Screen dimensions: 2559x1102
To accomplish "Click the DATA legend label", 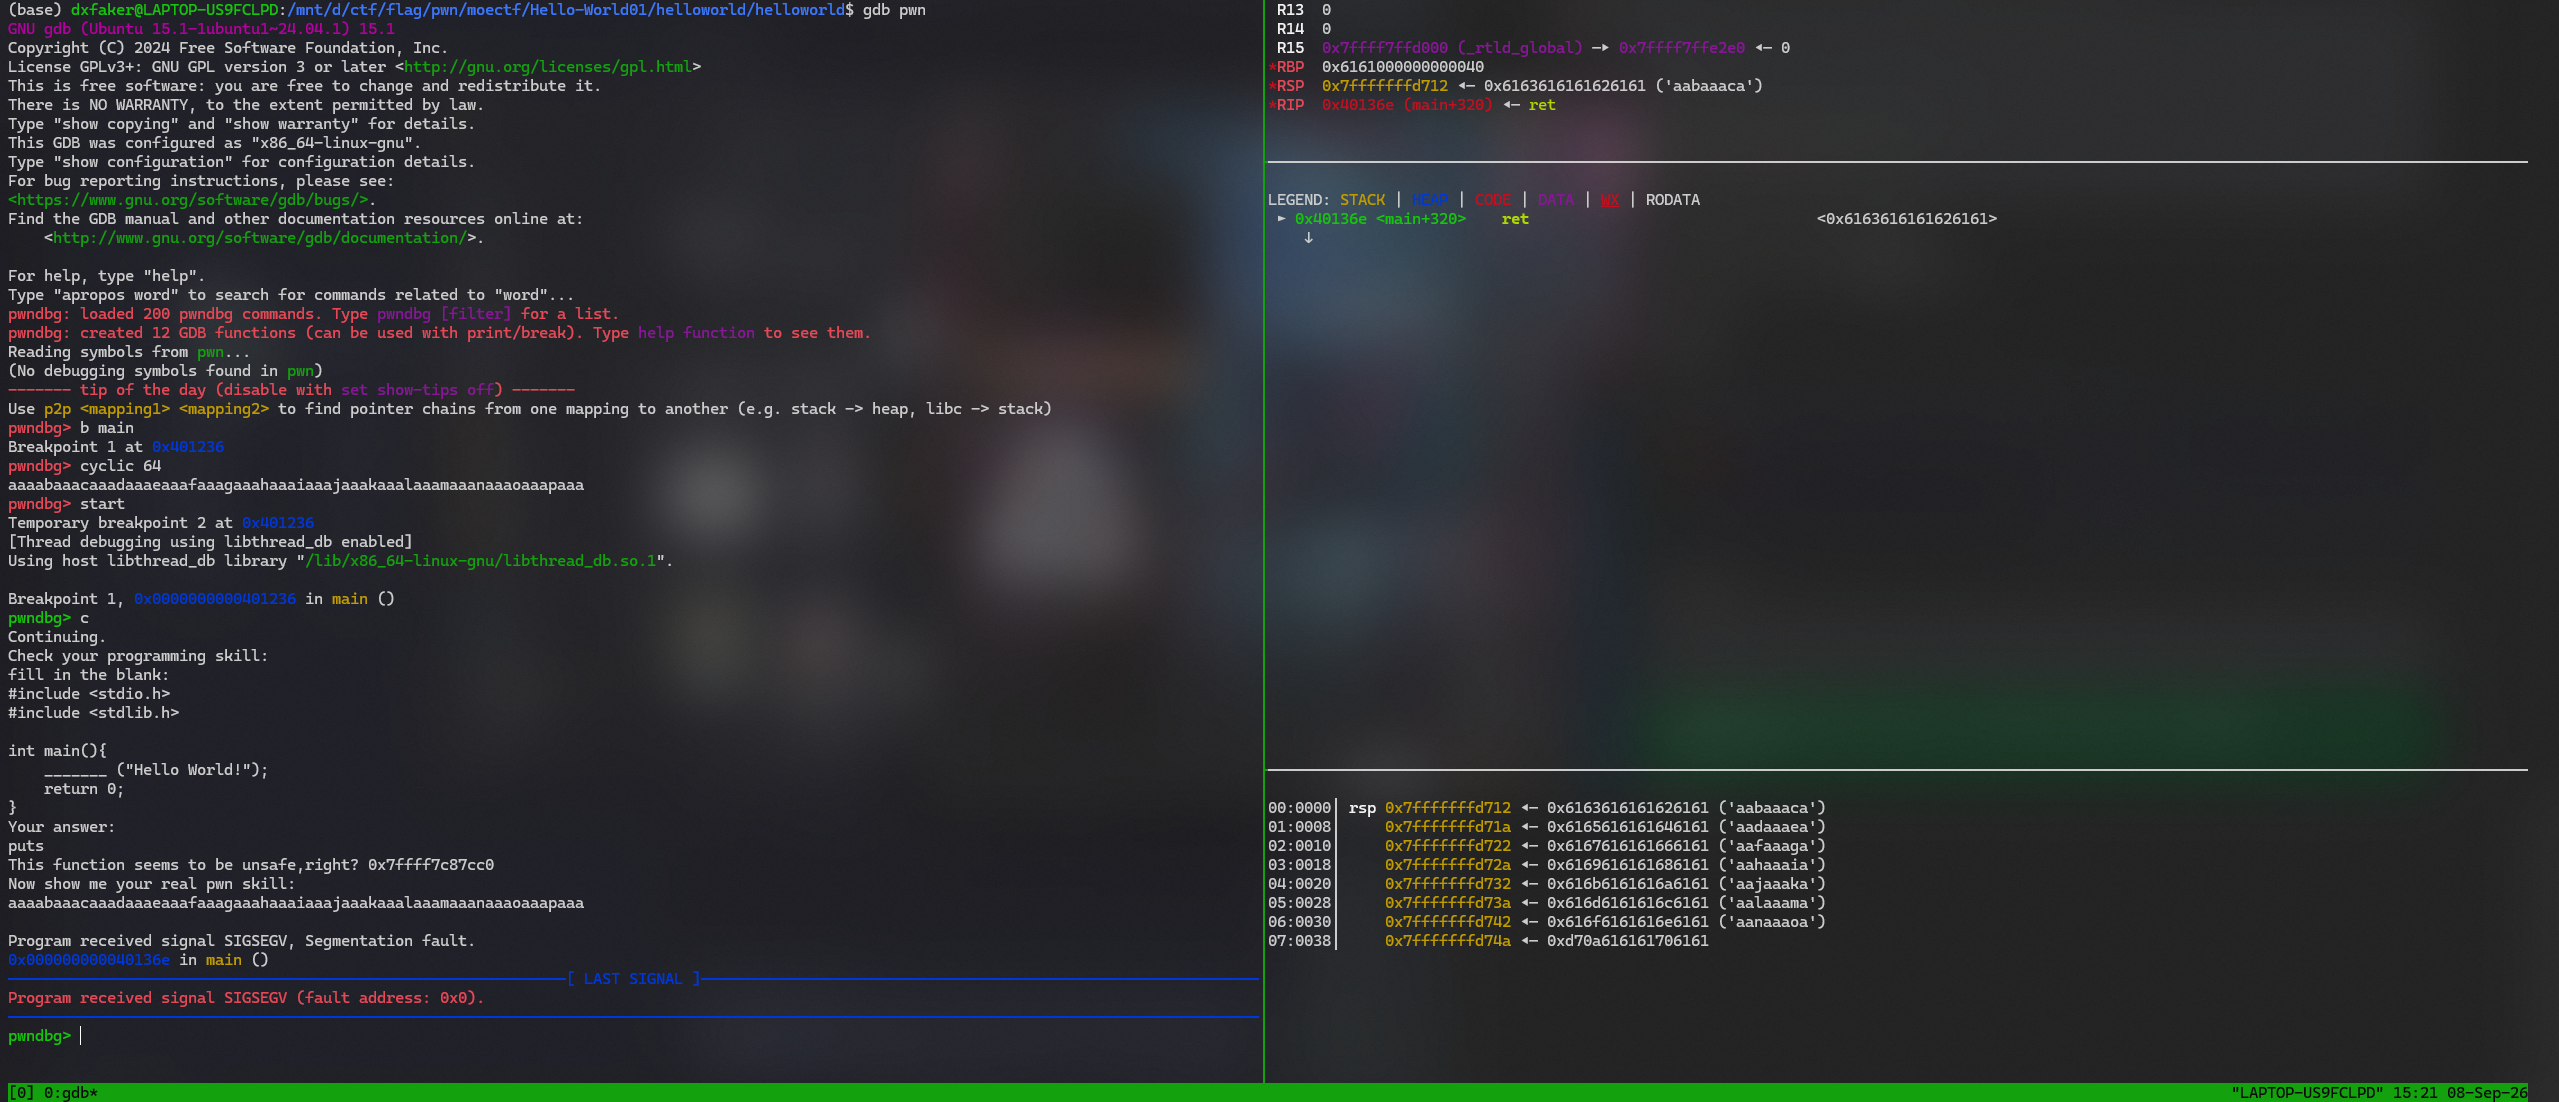I will [1556, 200].
